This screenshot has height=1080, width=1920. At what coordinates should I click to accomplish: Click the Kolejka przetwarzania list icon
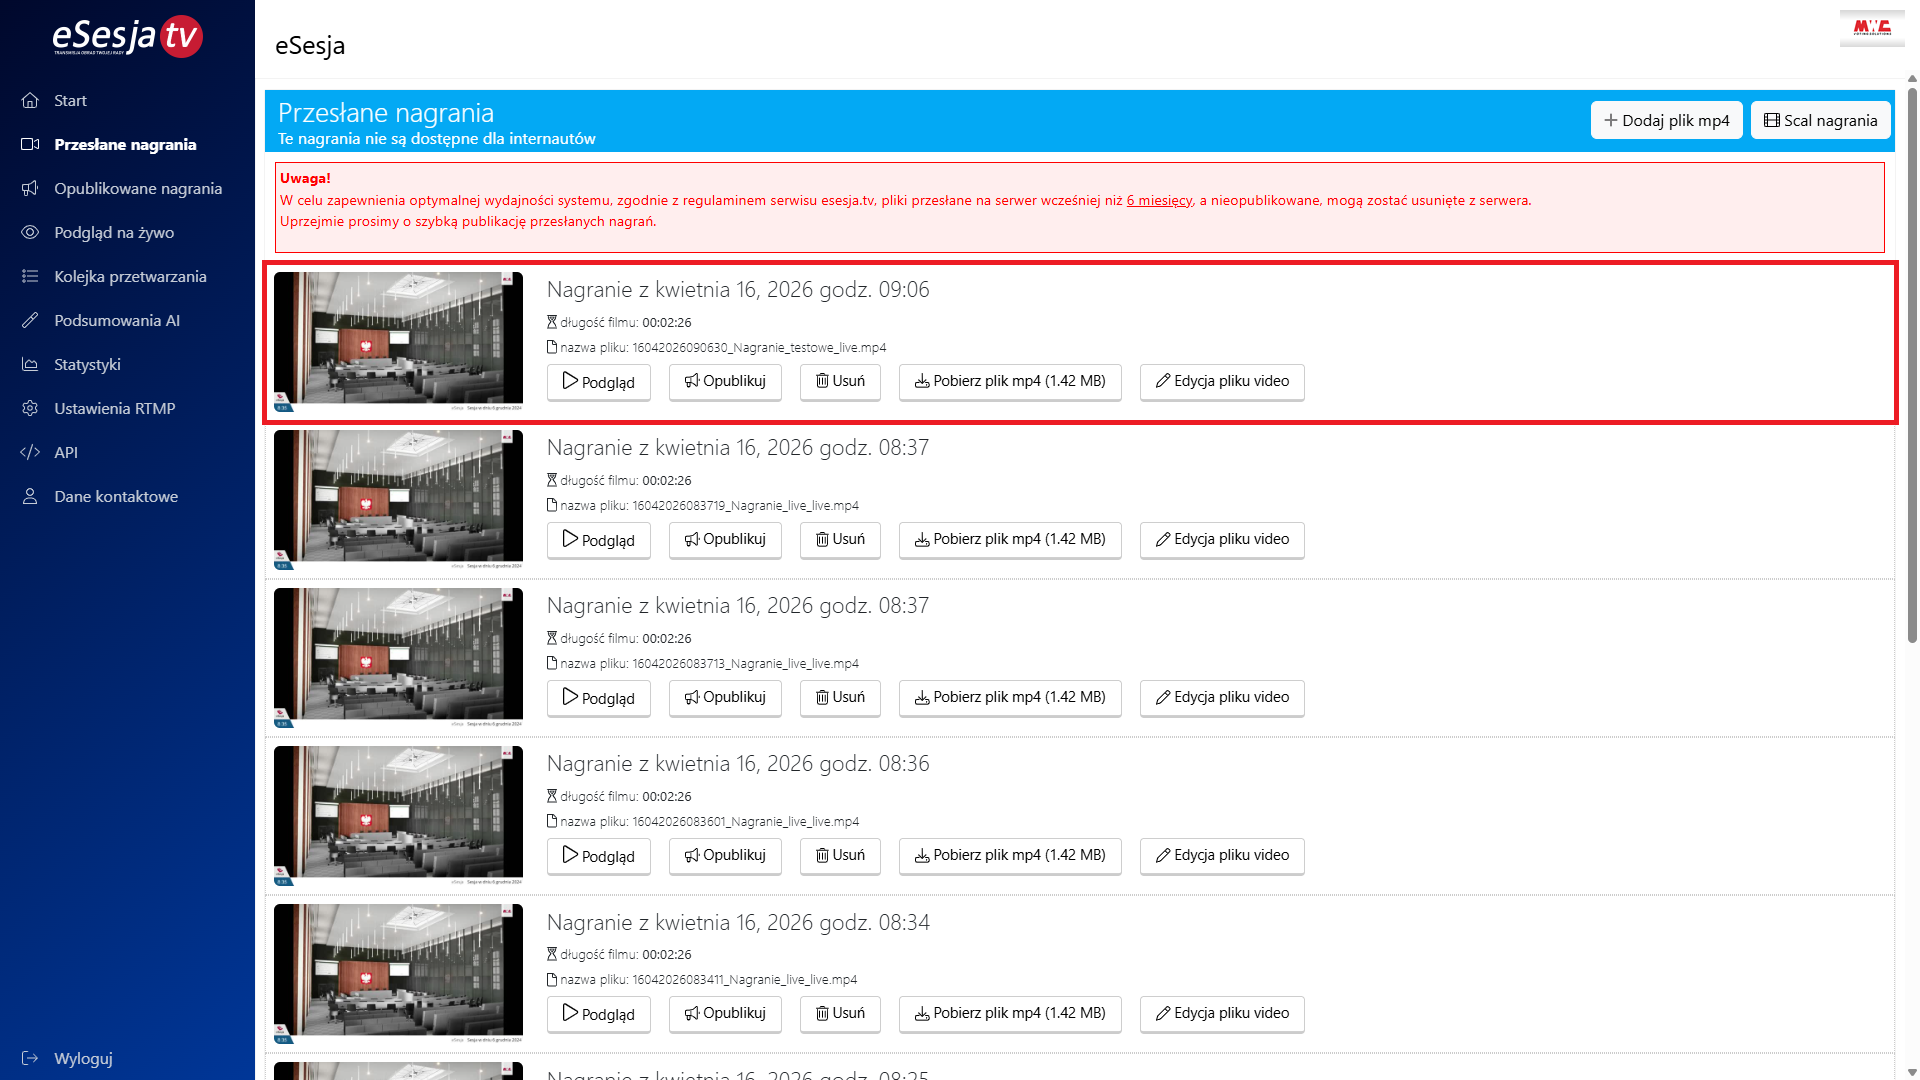tap(30, 276)
